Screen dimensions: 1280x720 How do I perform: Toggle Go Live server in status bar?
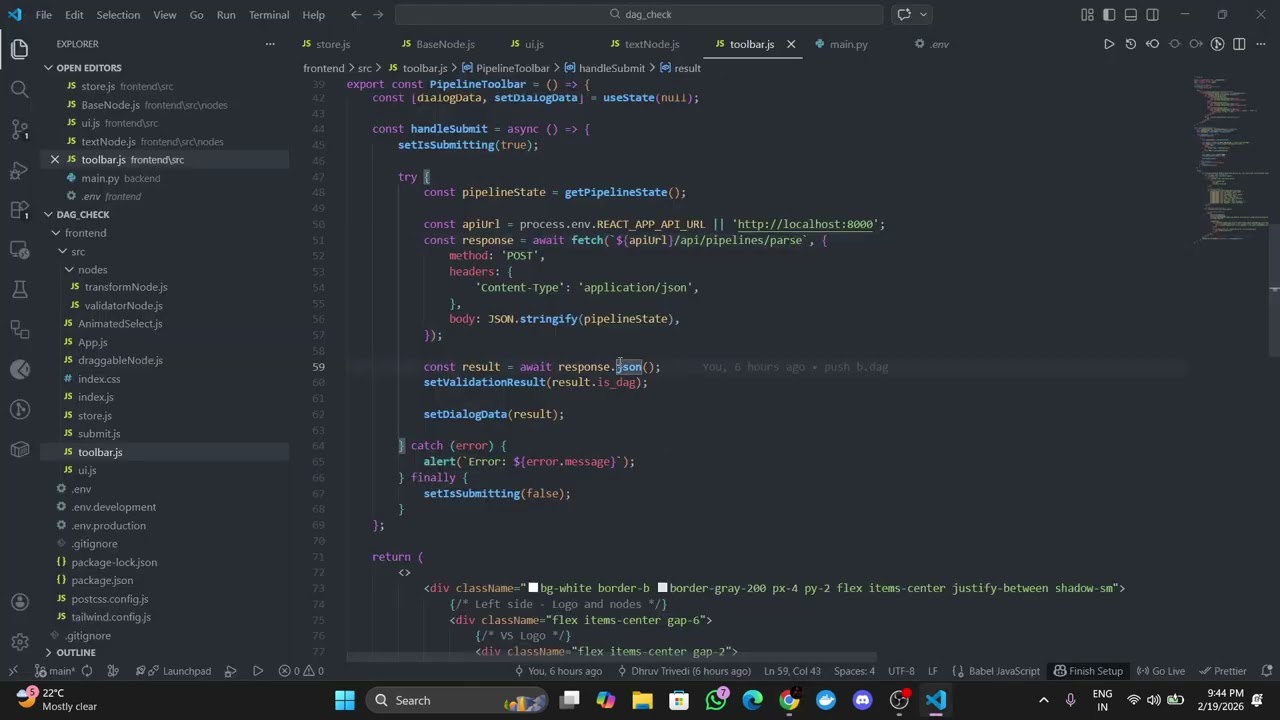tap(1161, 671)
